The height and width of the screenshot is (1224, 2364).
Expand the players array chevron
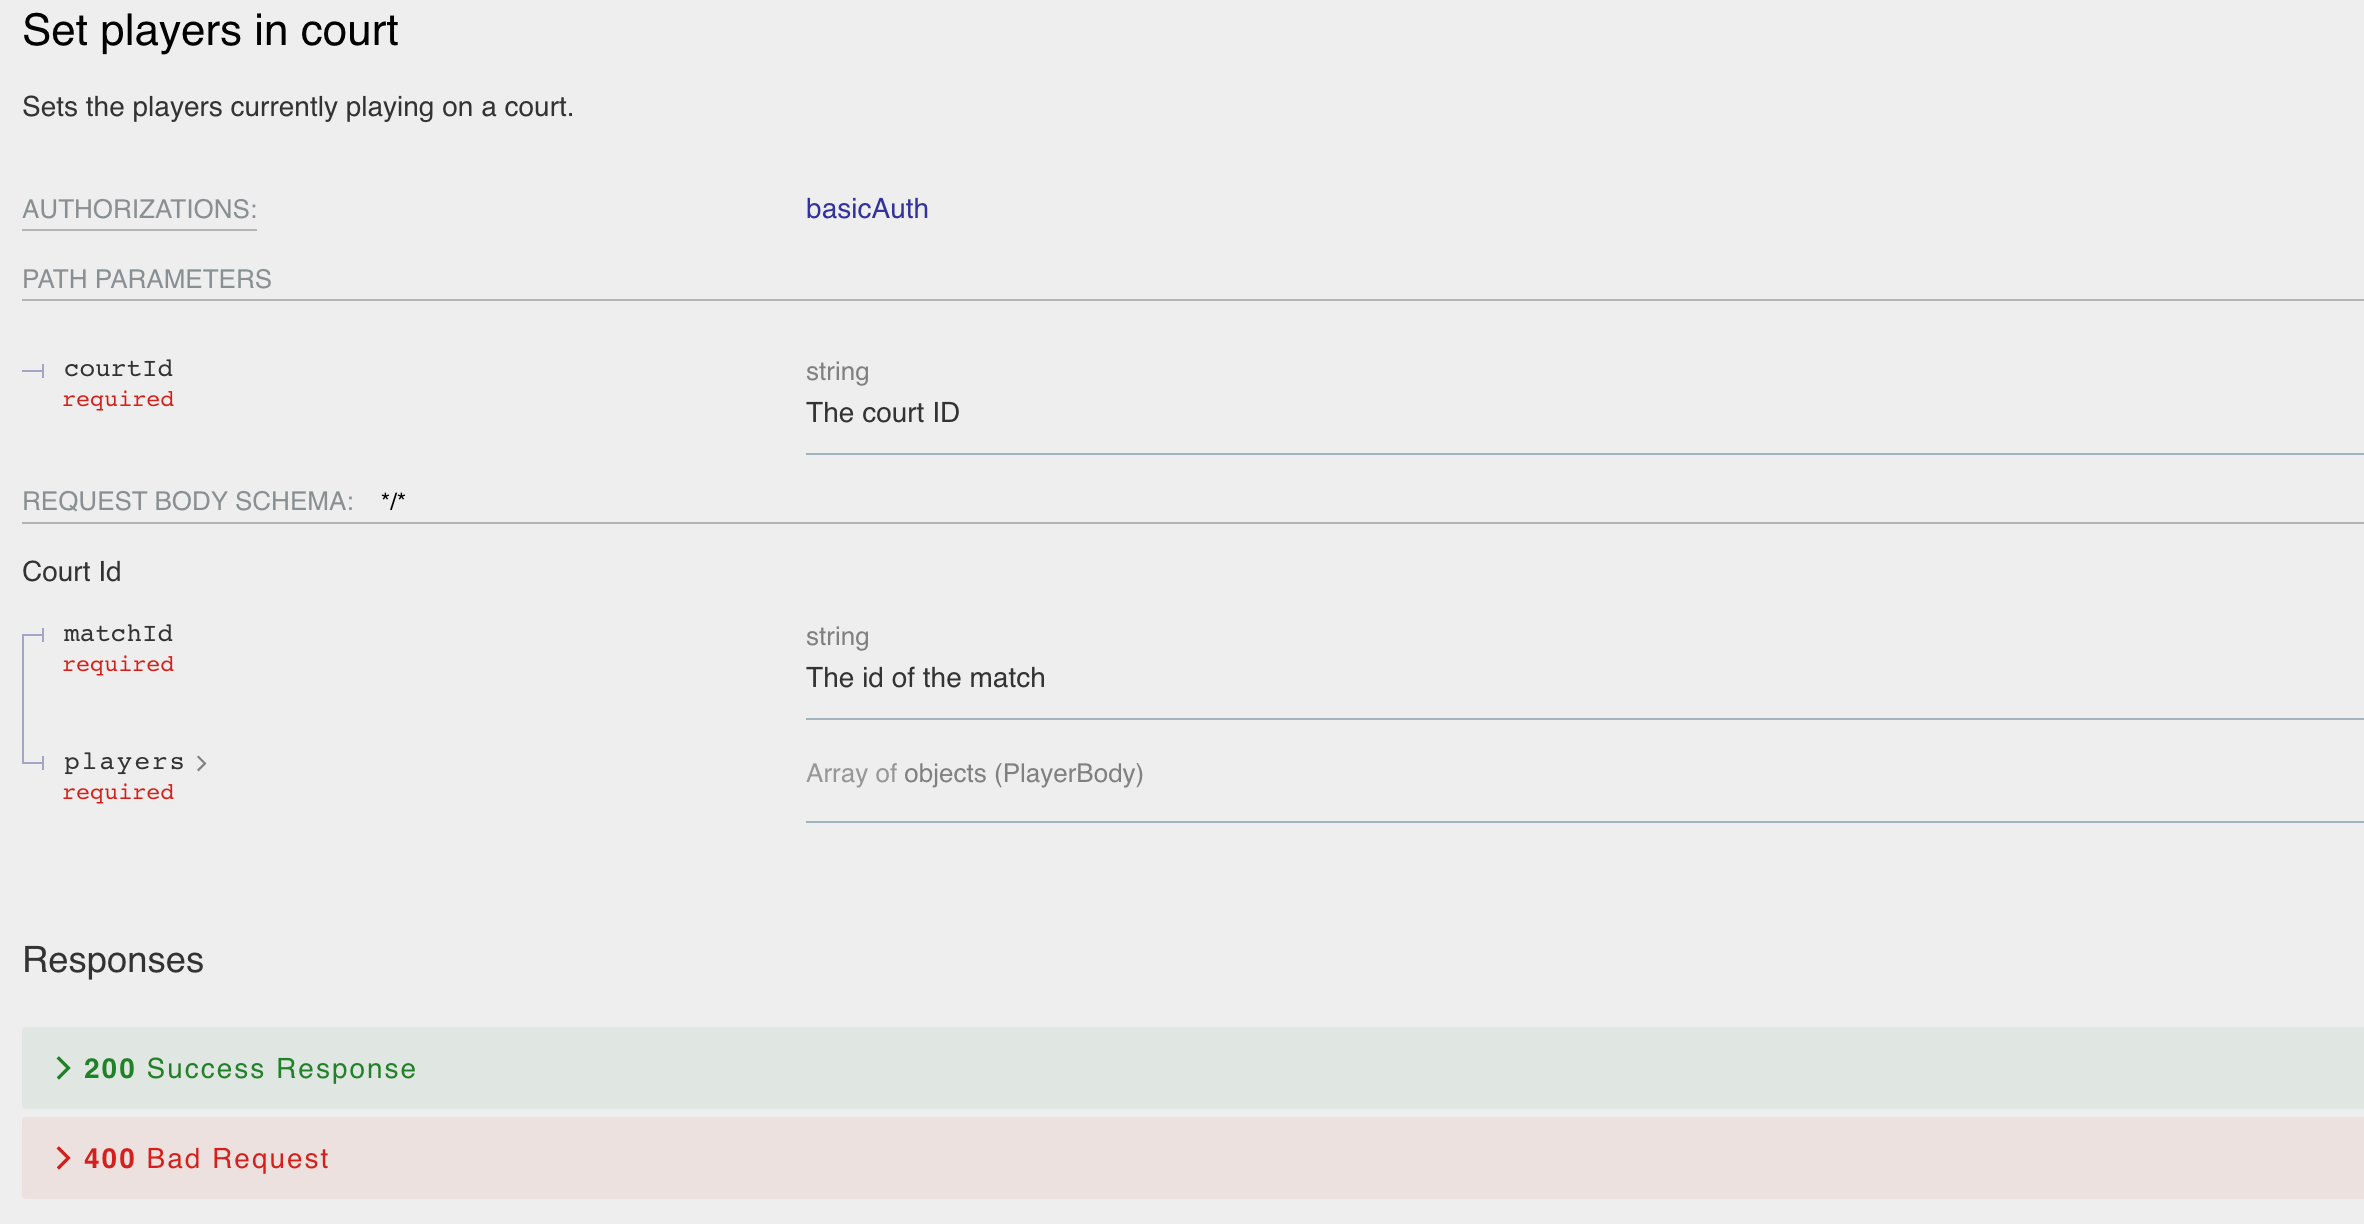point(202,763)
